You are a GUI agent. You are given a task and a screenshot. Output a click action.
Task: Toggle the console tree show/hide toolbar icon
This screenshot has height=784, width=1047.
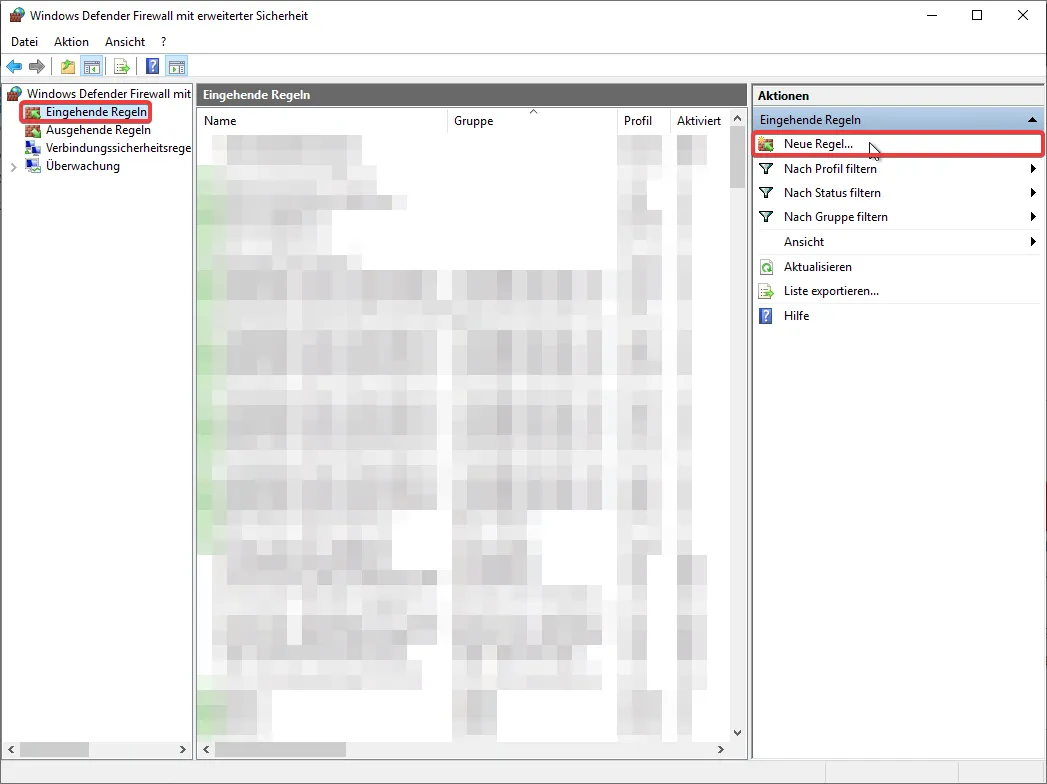(x=91, y=66)
